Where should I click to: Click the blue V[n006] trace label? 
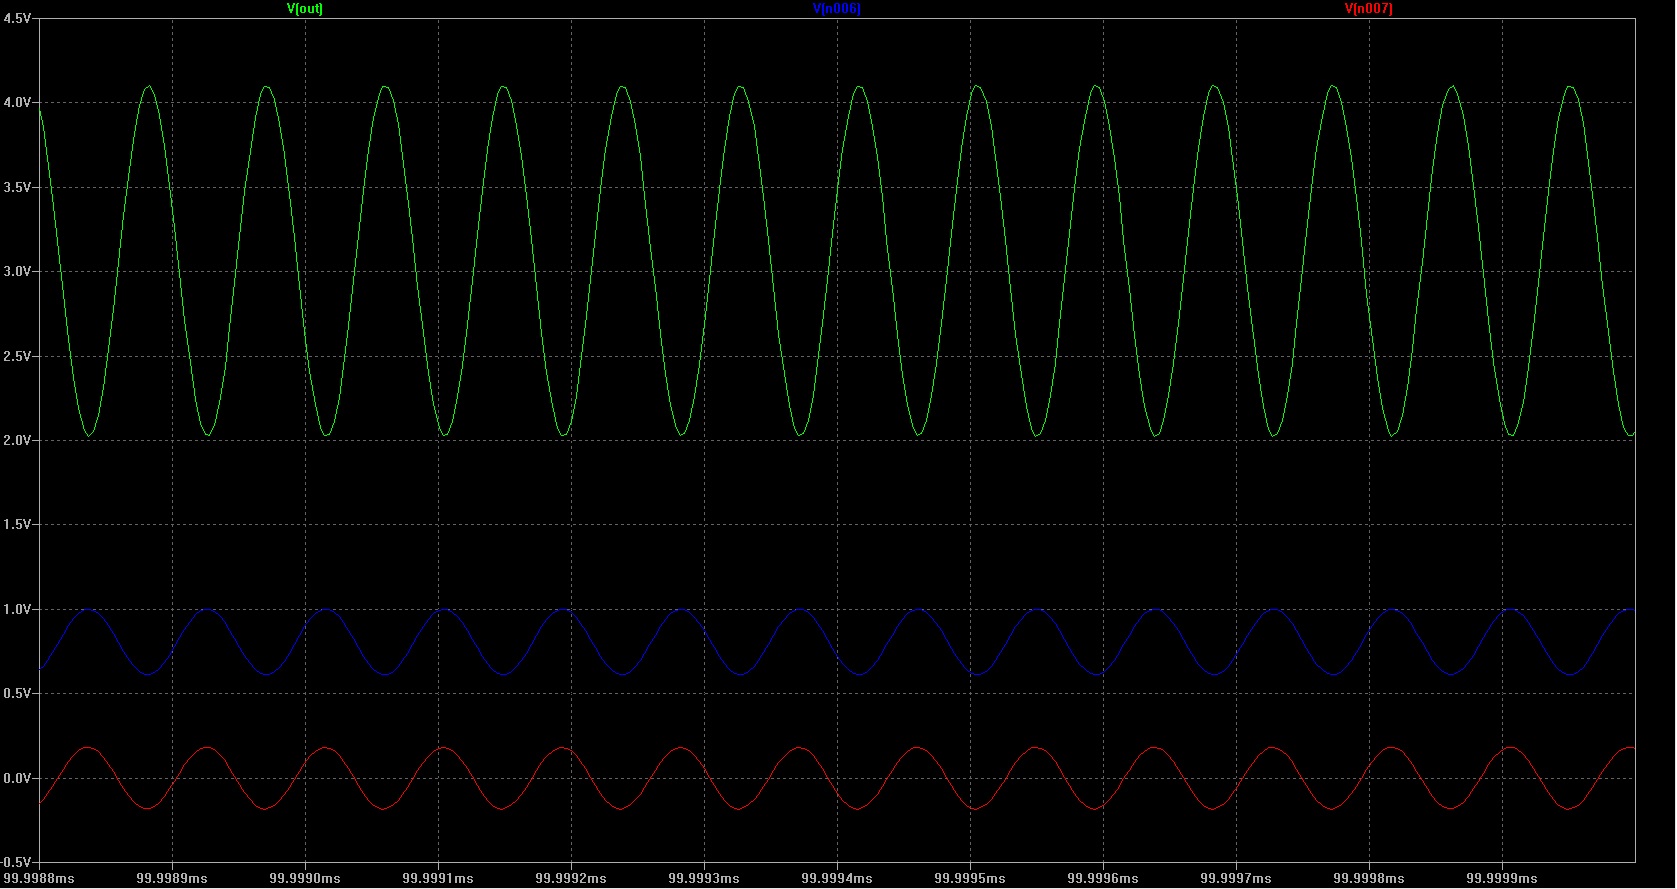click(837, 8)
